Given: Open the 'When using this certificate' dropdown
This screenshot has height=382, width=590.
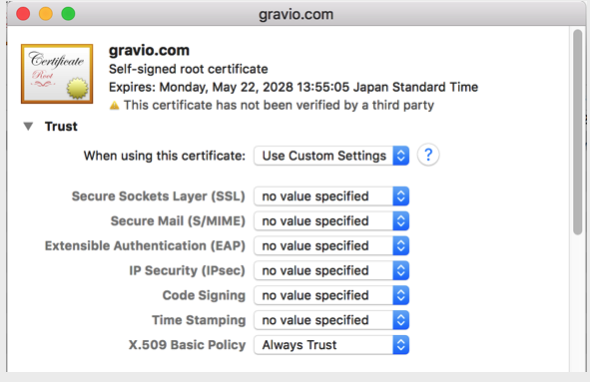Looking at the screenshot, I should coord(331,155).
